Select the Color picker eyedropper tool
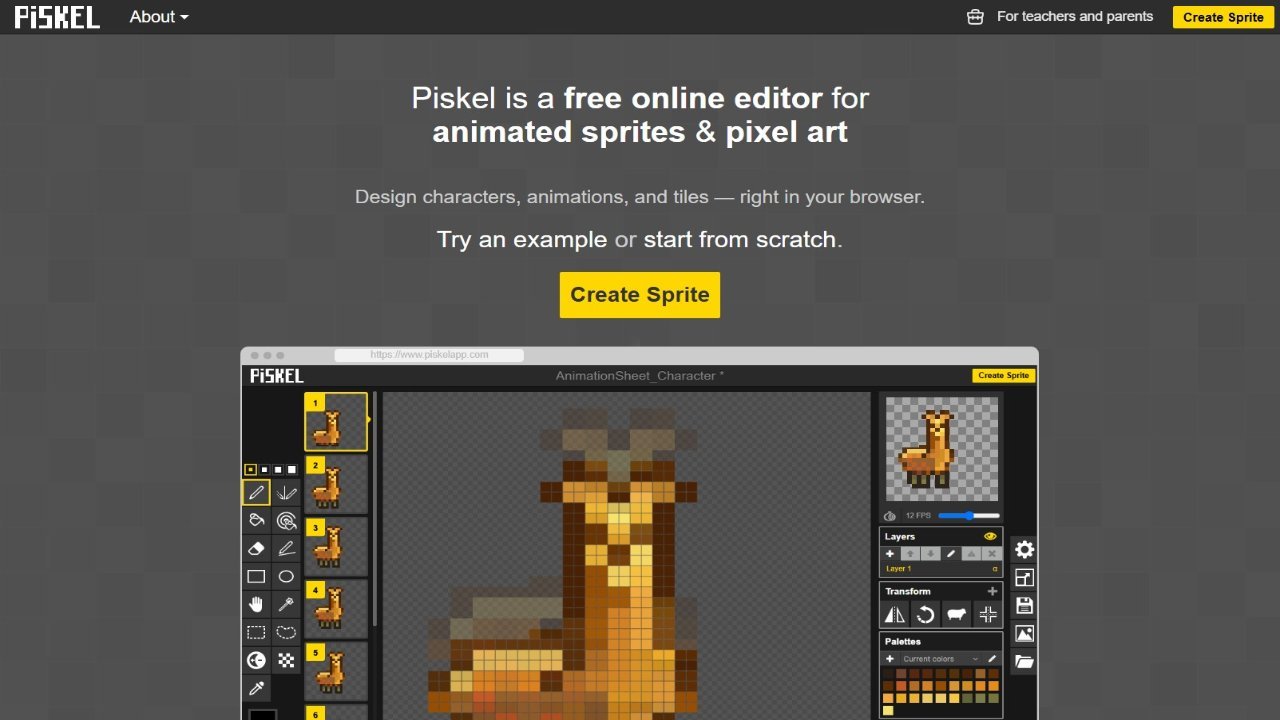The width and height of the screenshot is (1280, 720). [x=256, y=688]
